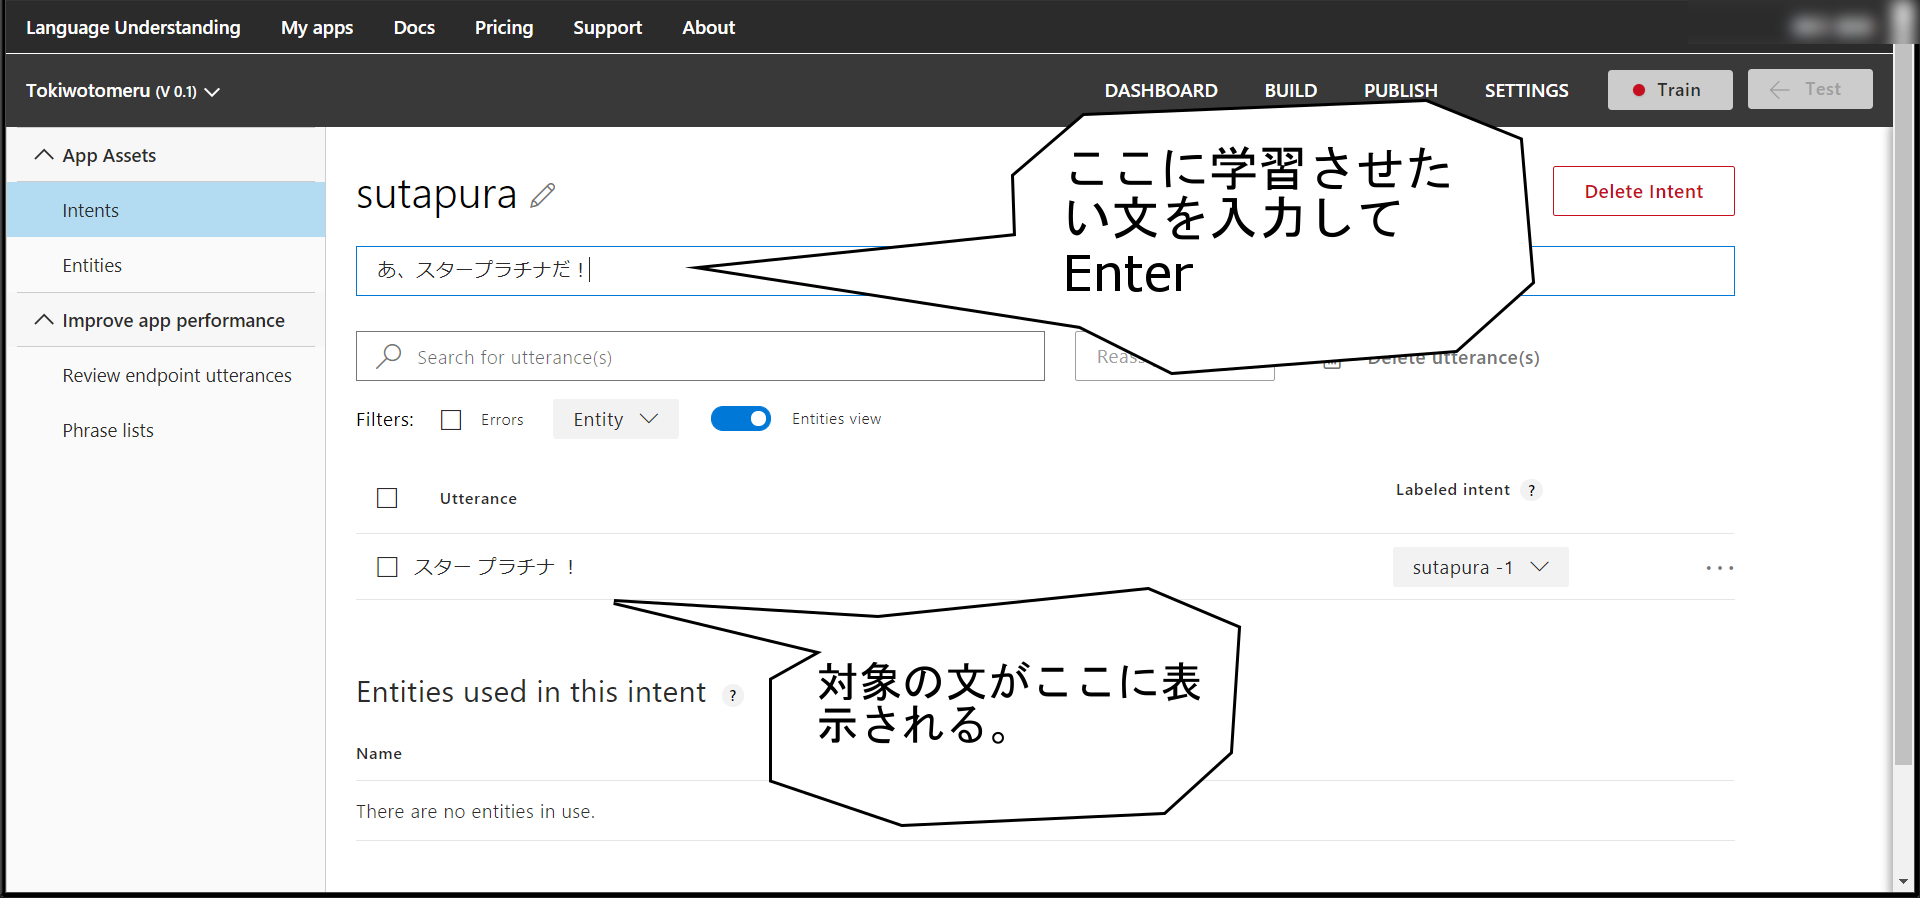The image size is (1920, 898).
Task: Click the scrollbar down arrow
Action: point(1903,881)
